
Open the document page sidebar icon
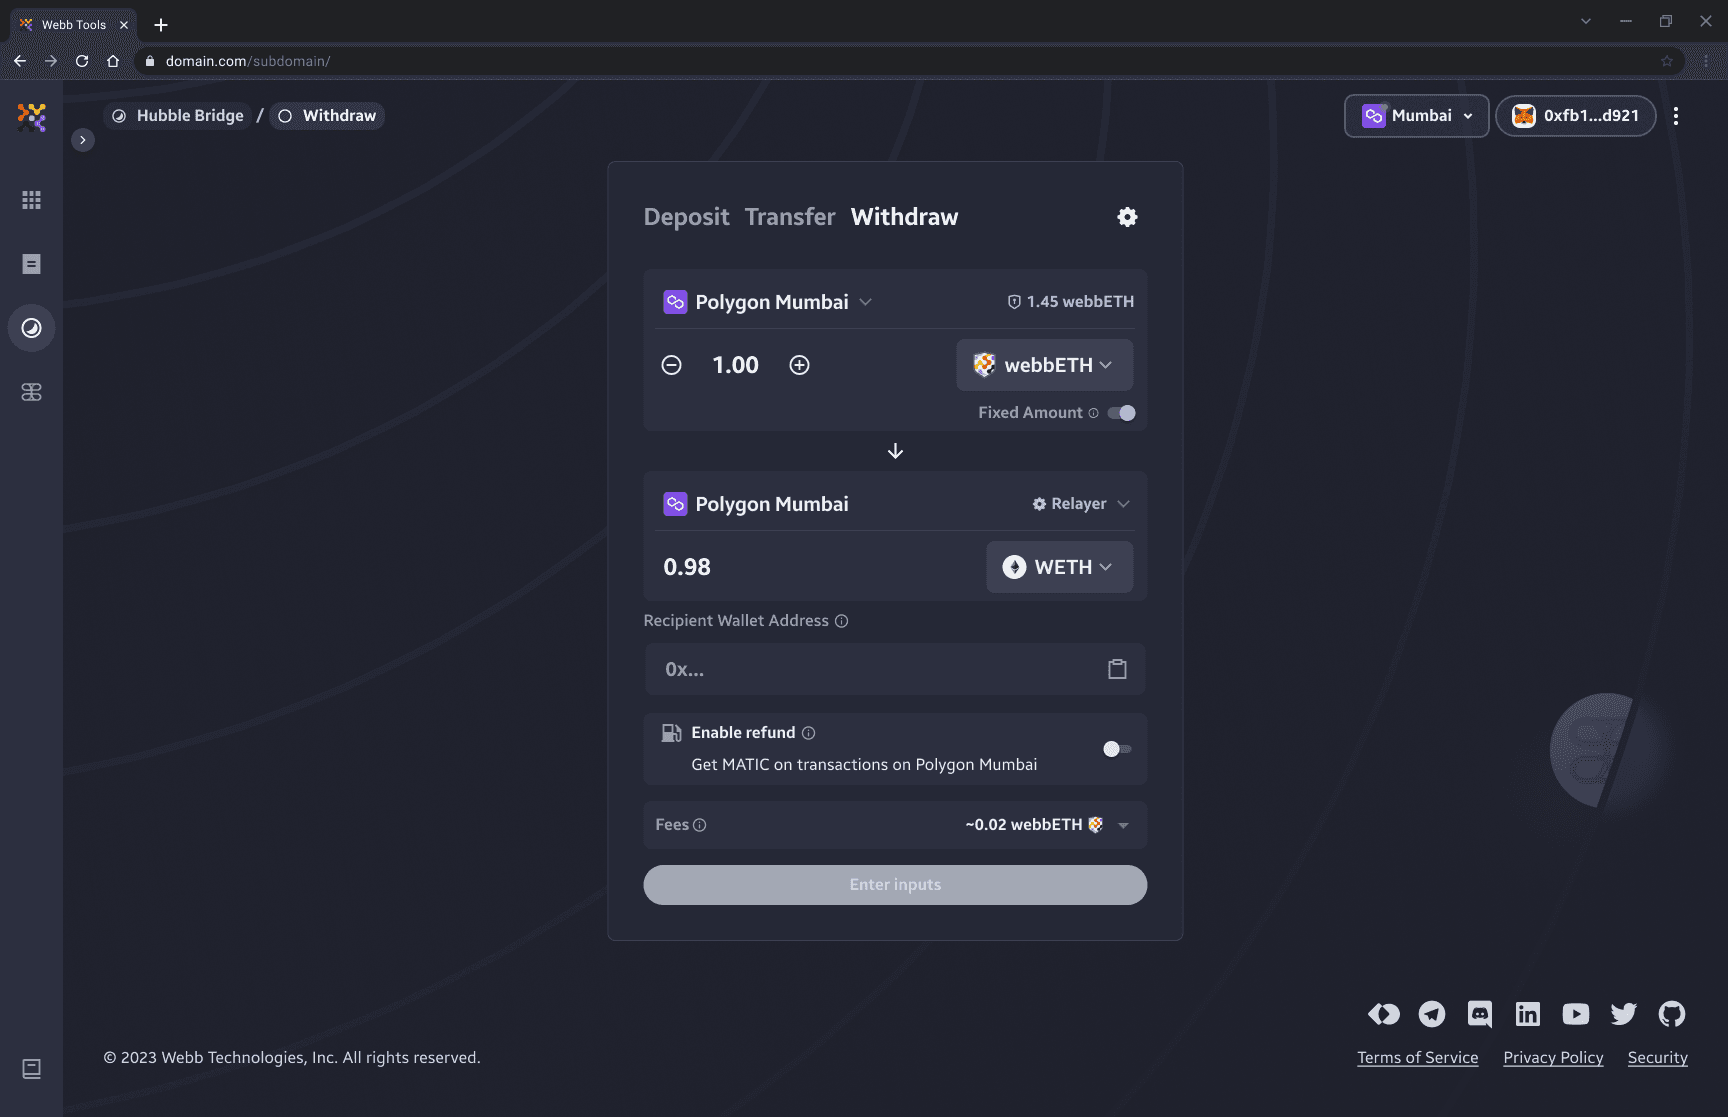coord(32,264)
